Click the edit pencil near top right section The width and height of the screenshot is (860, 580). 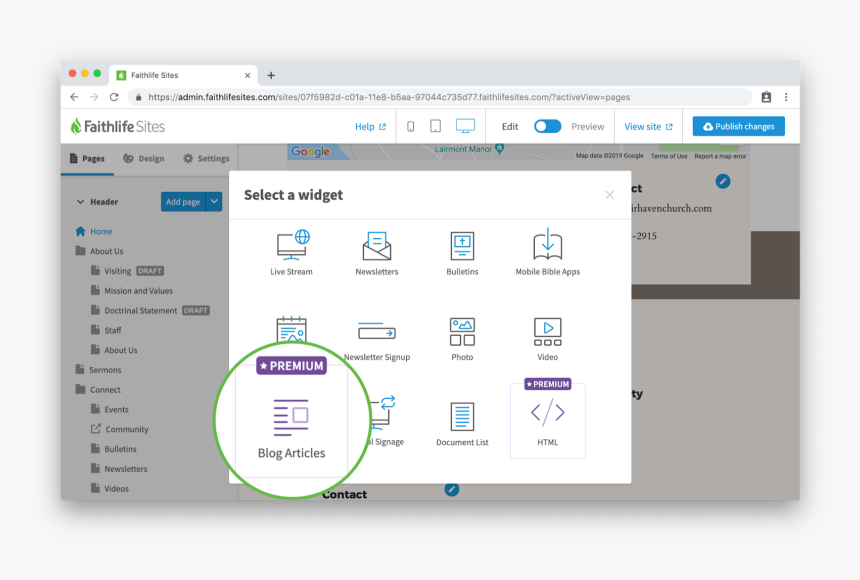tap(723, 181)
